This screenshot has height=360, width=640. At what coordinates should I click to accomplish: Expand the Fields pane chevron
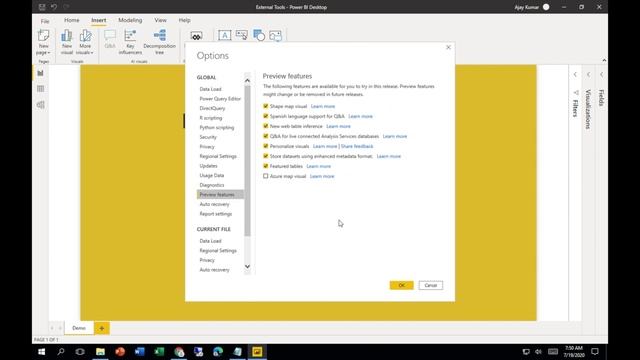coord(601,75)
